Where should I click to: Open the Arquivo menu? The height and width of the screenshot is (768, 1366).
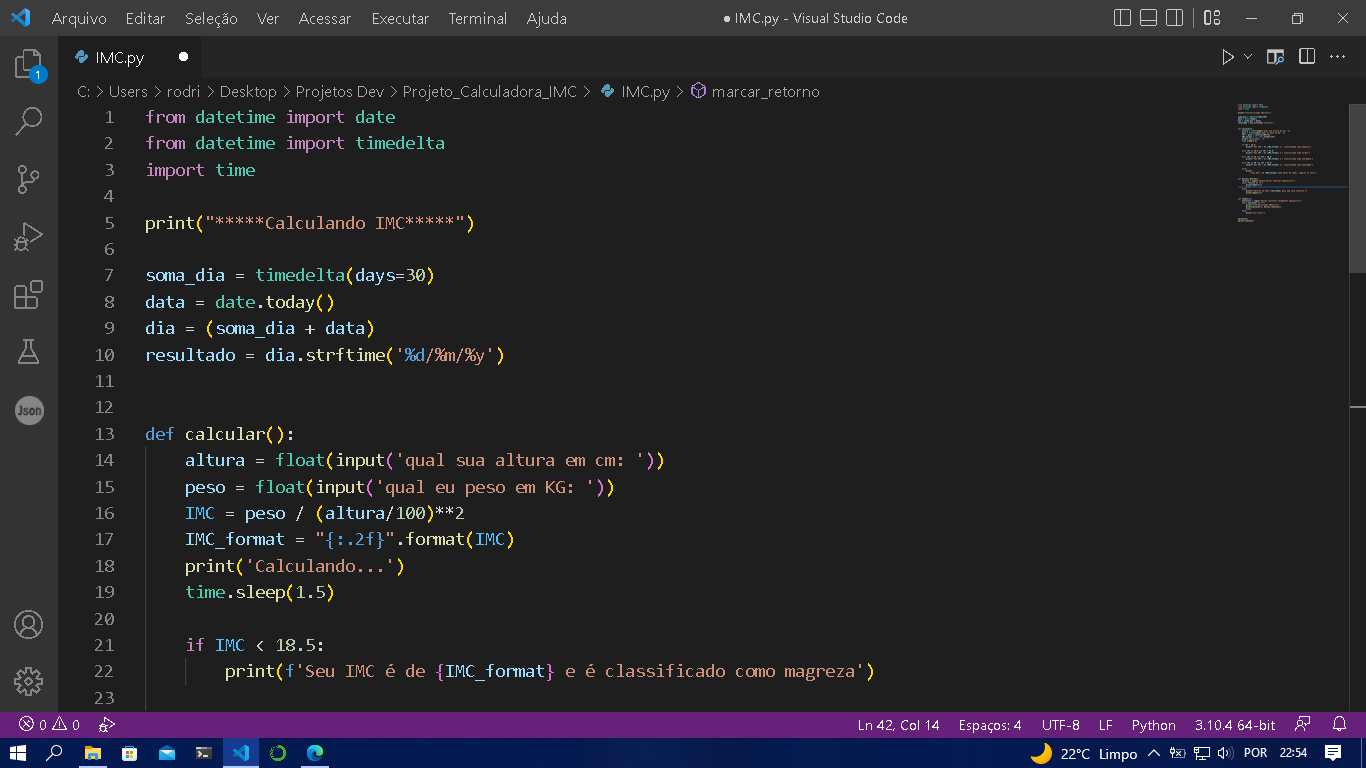pos(79,18)
